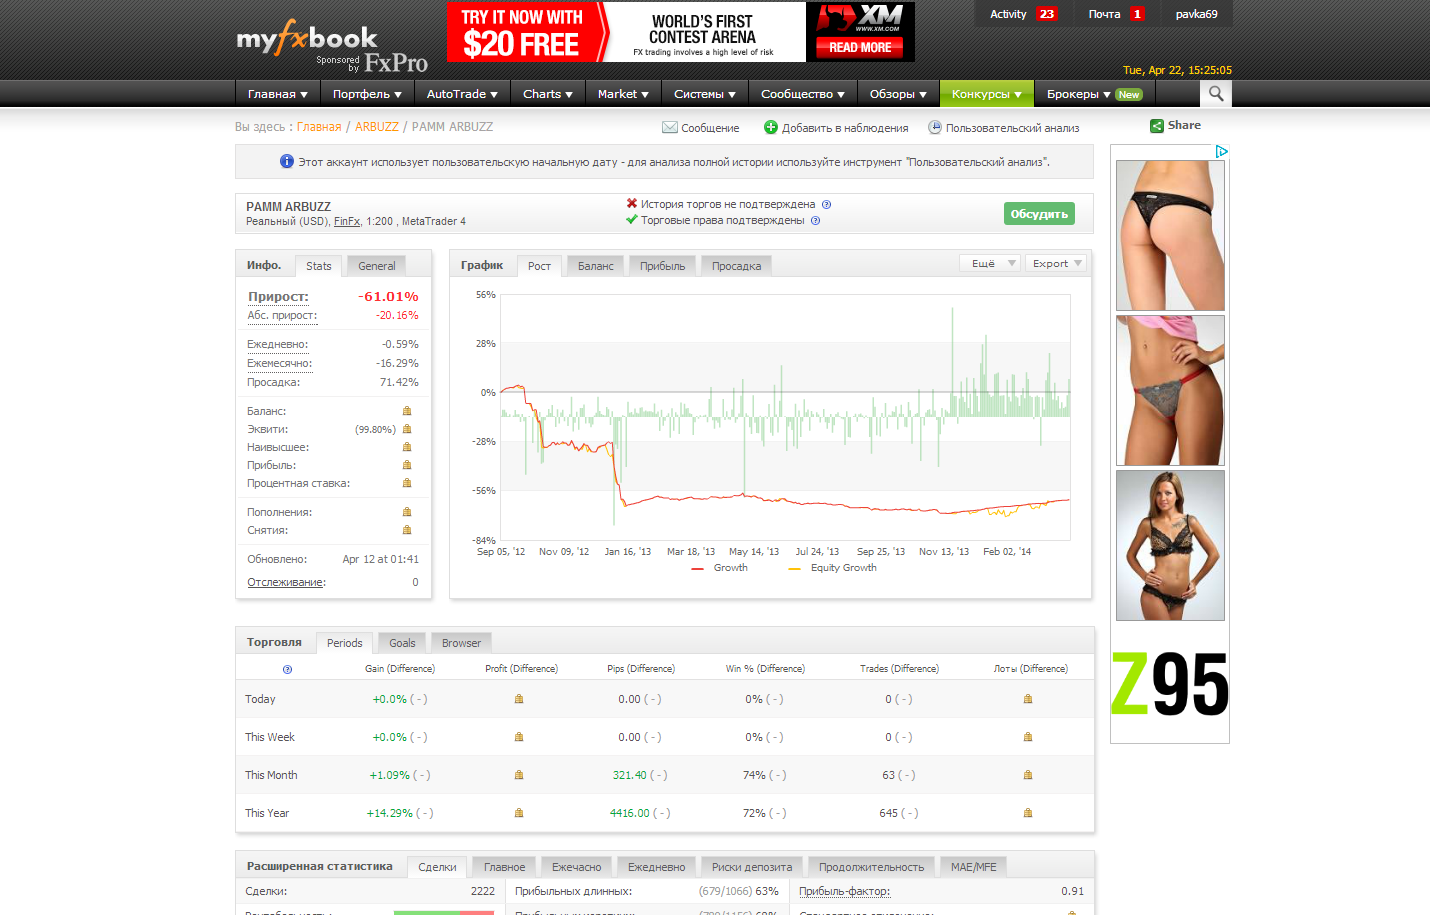This screenshot has width=1430, height=915.
Task: Expand the Market navigation dropdown
Action: point(623,94)
